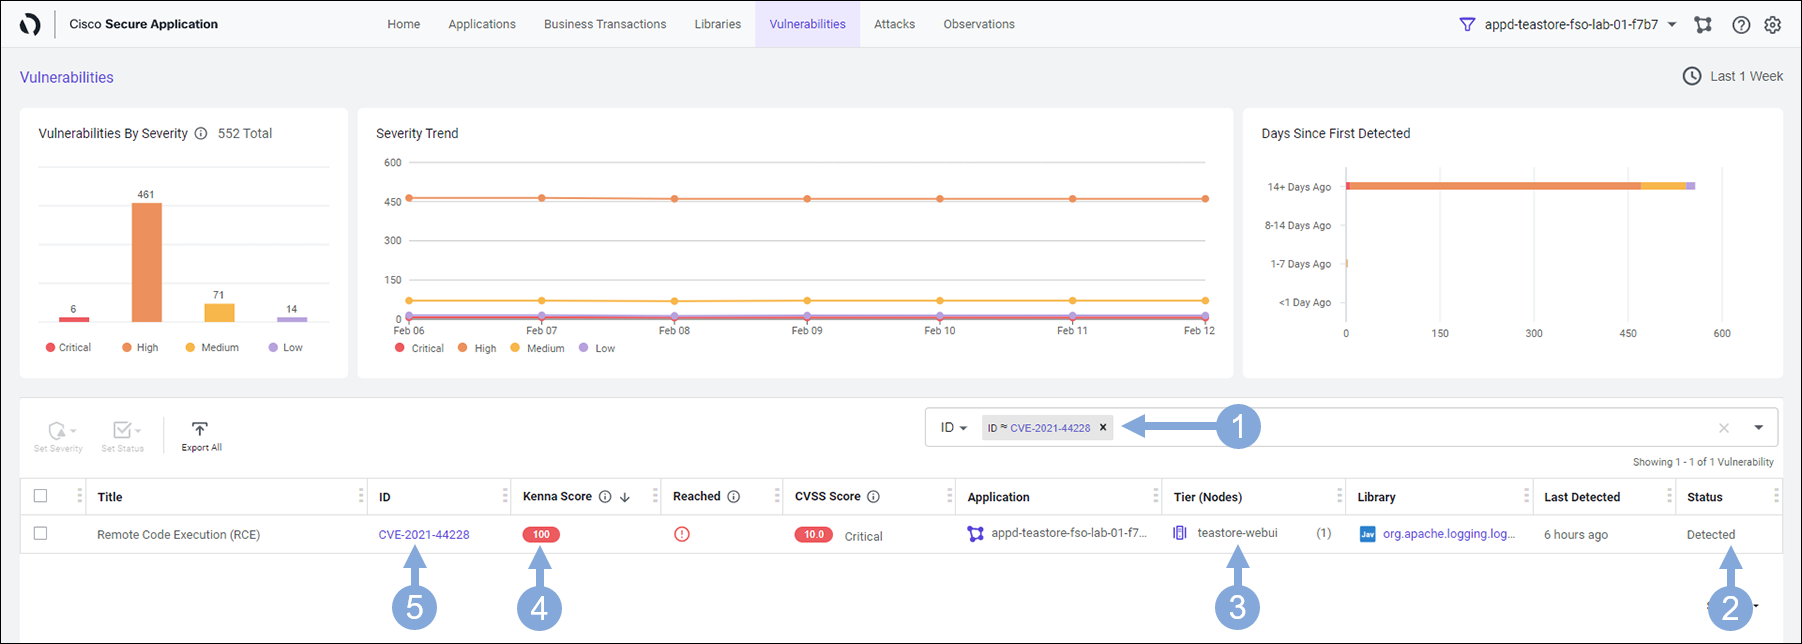Switch to the Attacks tab
The width and height of the screenshot is (1802, 644).
[894, 24]
